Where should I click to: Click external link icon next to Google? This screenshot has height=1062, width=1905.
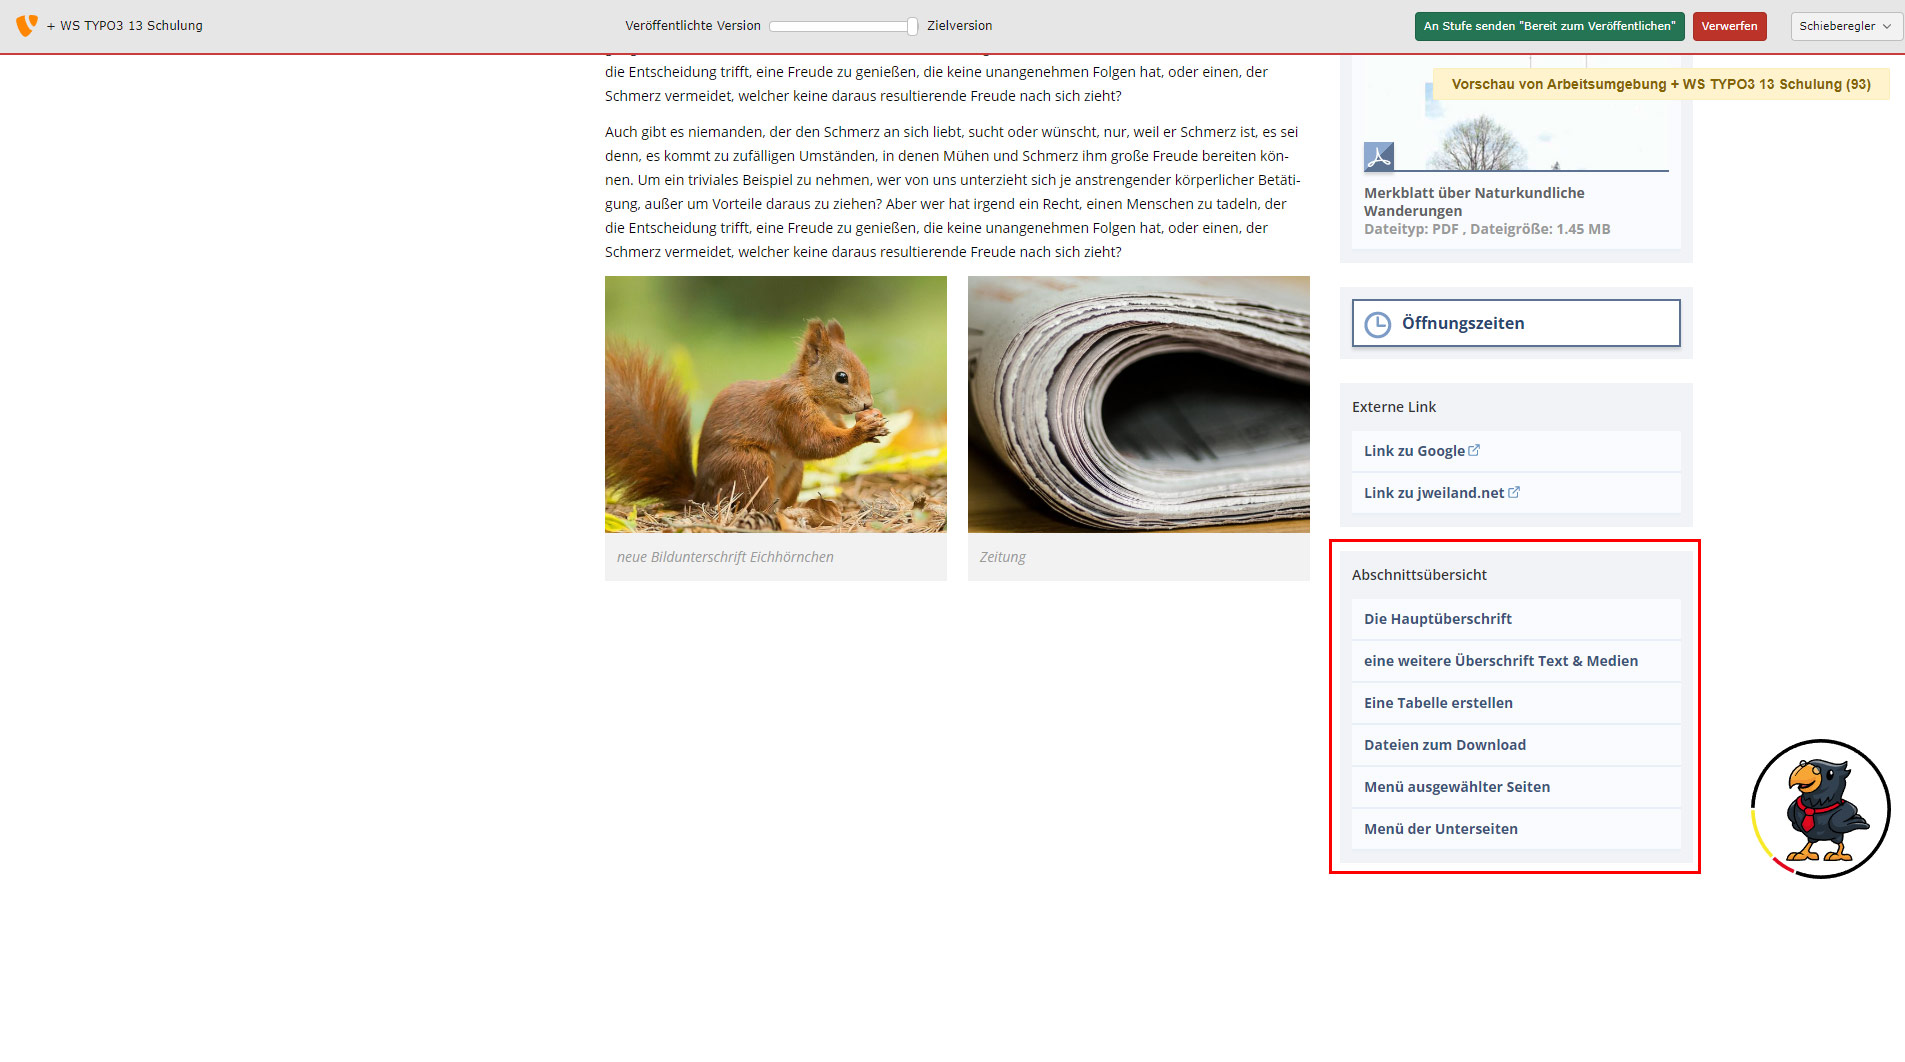pyautogui.click(x=1474, y=451)
